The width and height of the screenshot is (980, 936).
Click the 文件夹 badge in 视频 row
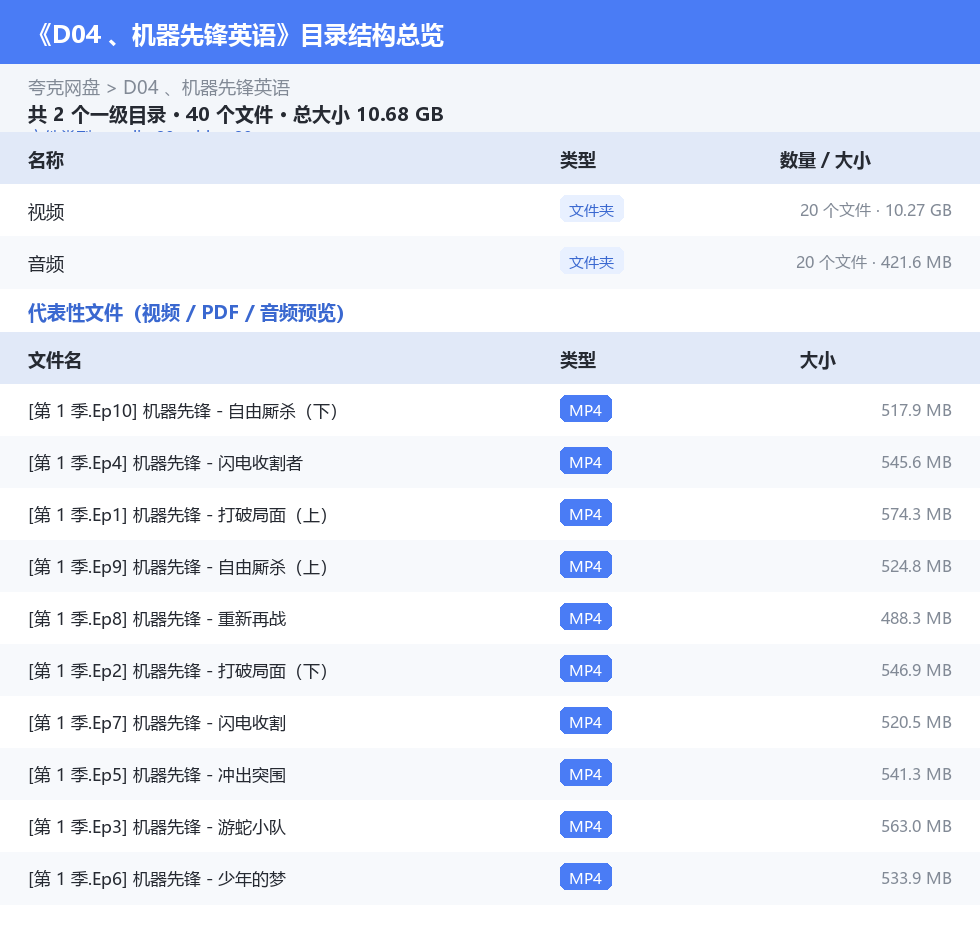pos(591,210)
